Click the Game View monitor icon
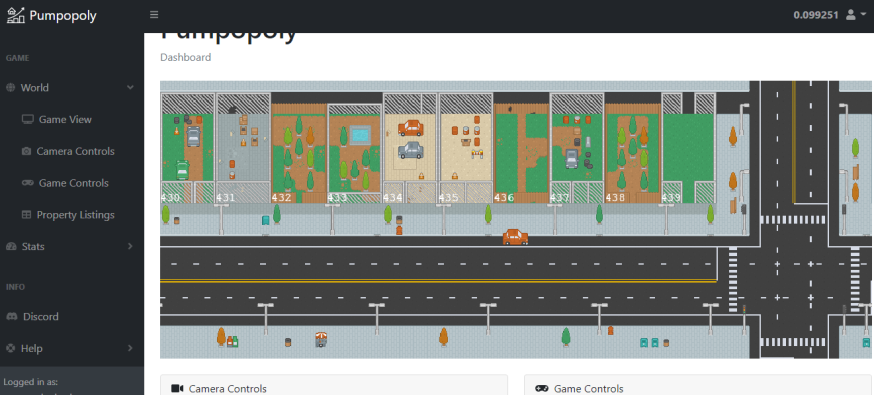 [x=27, y=119]
